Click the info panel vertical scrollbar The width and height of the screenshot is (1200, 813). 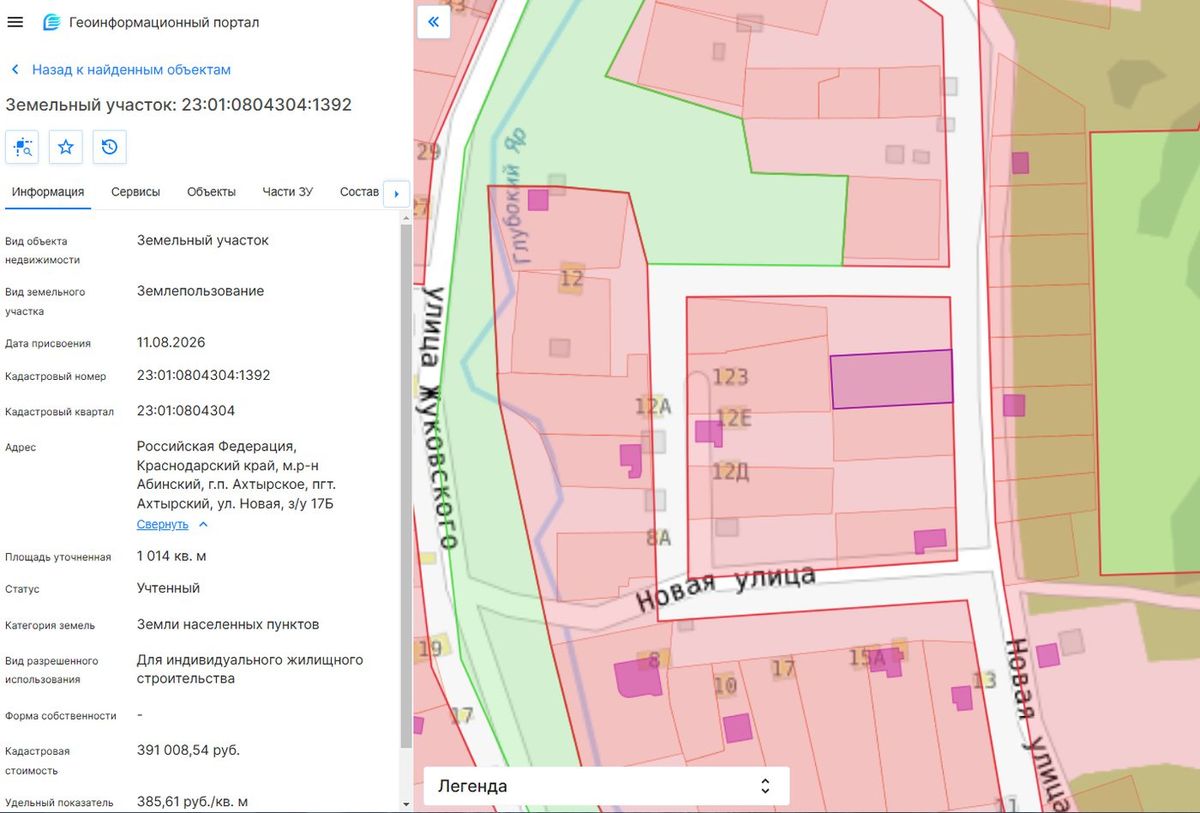point(406,485)
